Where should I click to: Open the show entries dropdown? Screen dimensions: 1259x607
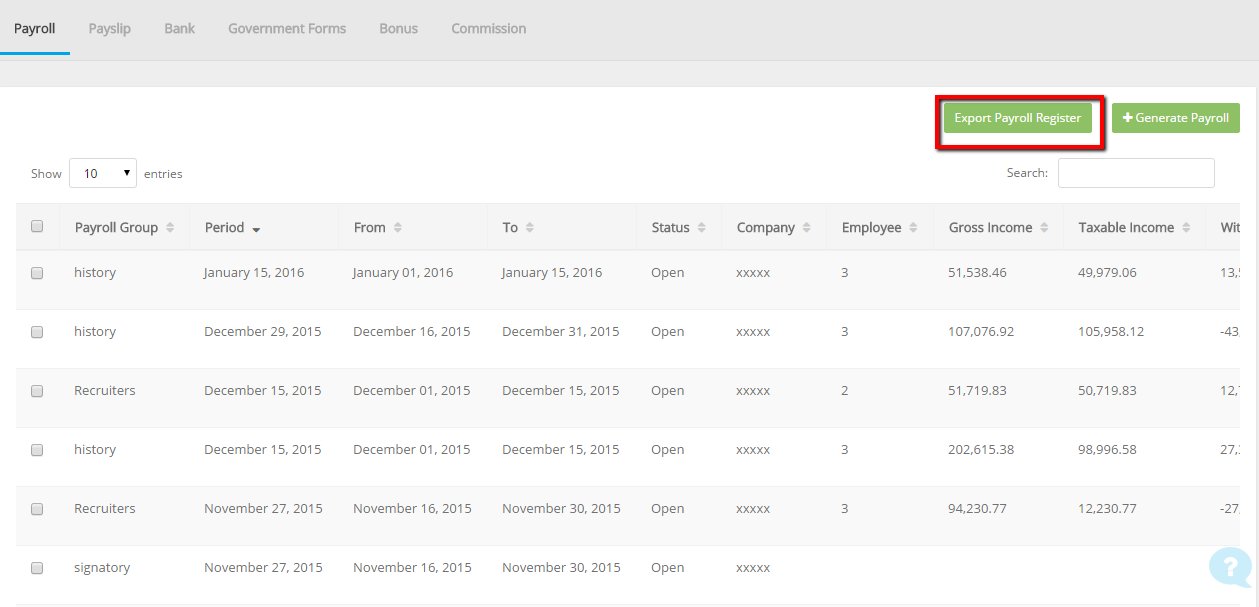click(x=103, y=173)
